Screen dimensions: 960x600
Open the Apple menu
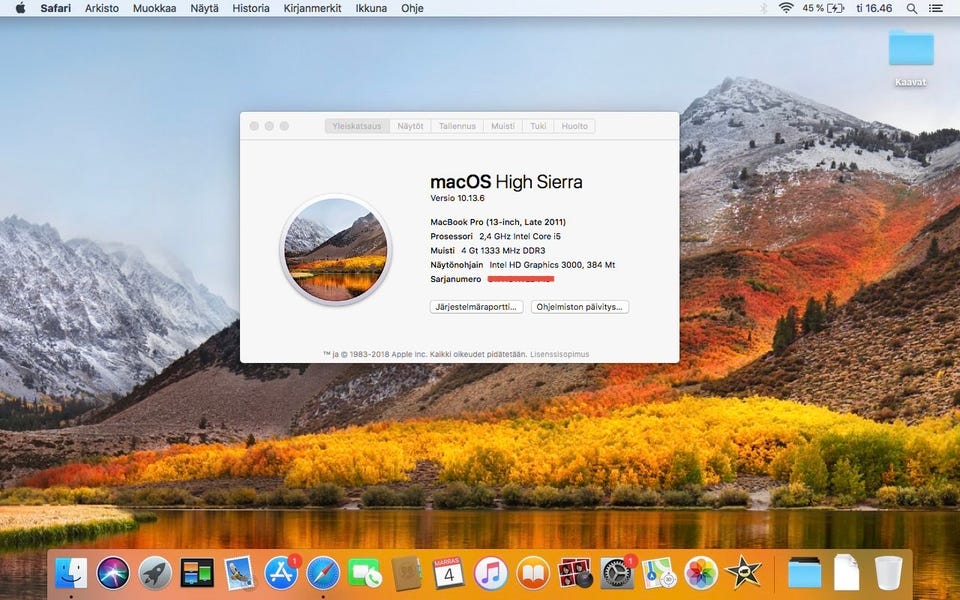click(20, 8)
